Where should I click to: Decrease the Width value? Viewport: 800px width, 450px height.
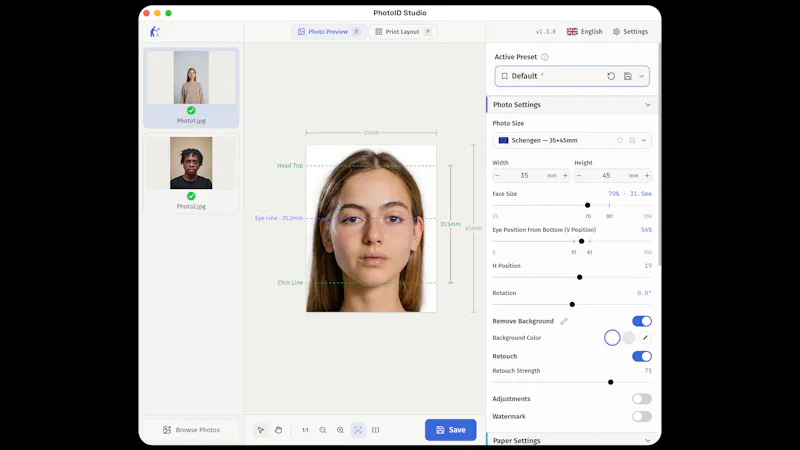[497, 176]
